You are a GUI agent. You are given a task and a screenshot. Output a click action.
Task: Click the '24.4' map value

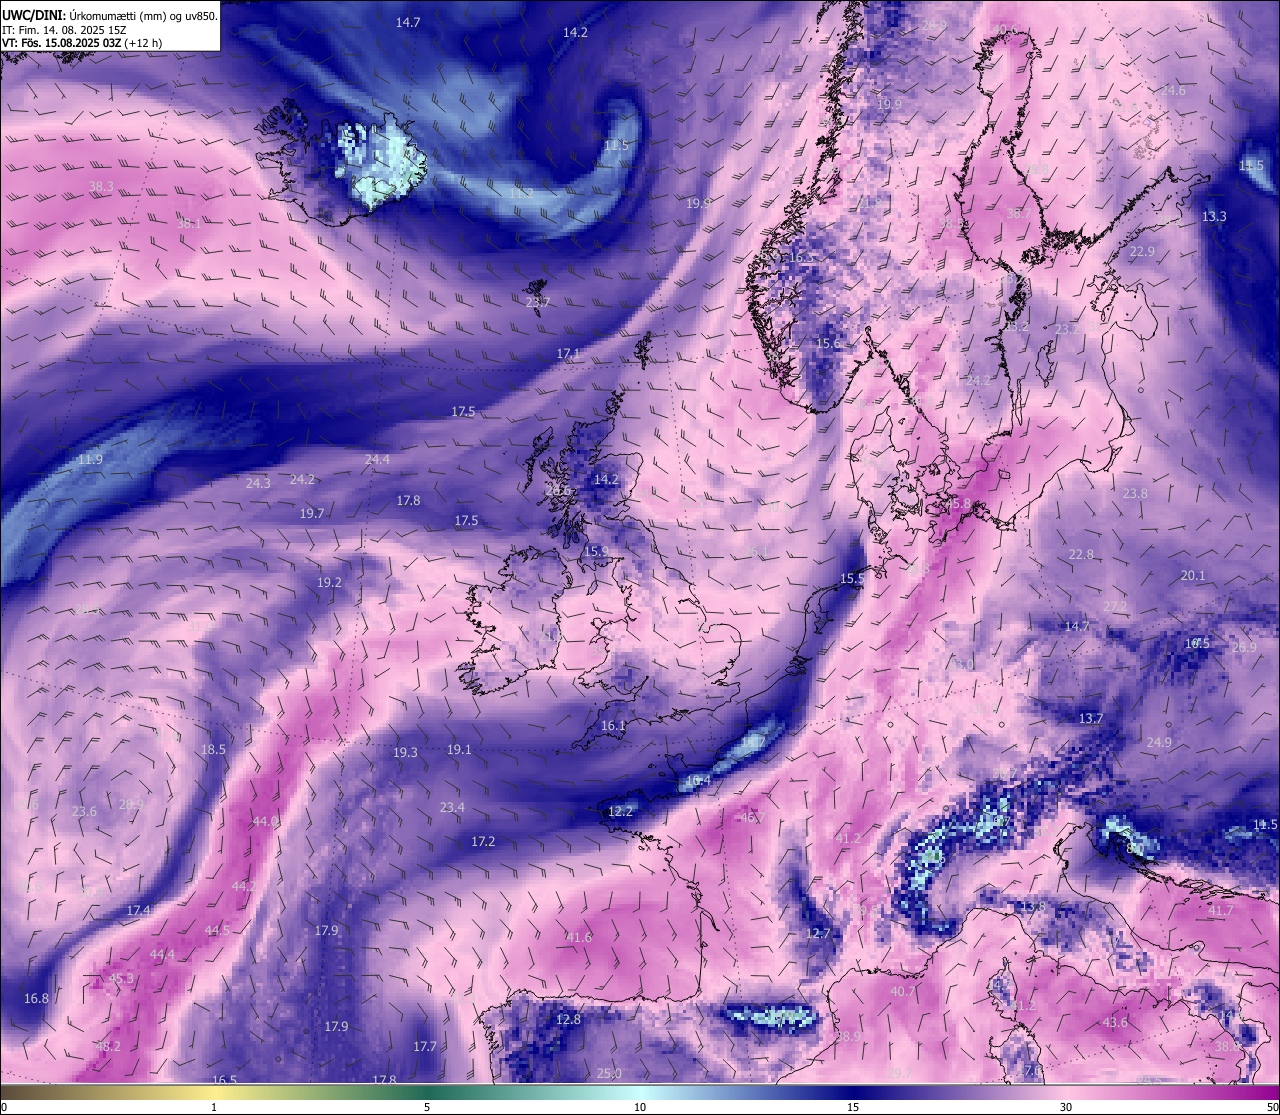coord(377,459)
